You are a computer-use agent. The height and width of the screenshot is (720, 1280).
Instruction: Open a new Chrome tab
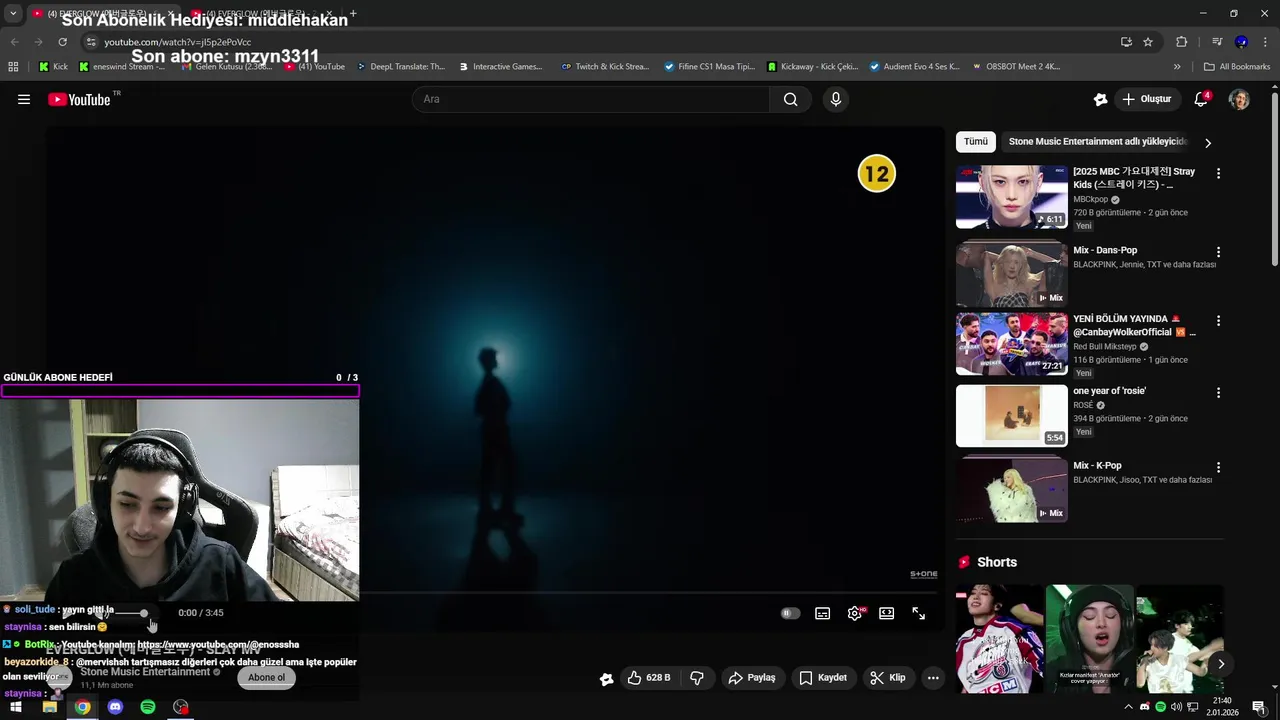coord(353,13)
